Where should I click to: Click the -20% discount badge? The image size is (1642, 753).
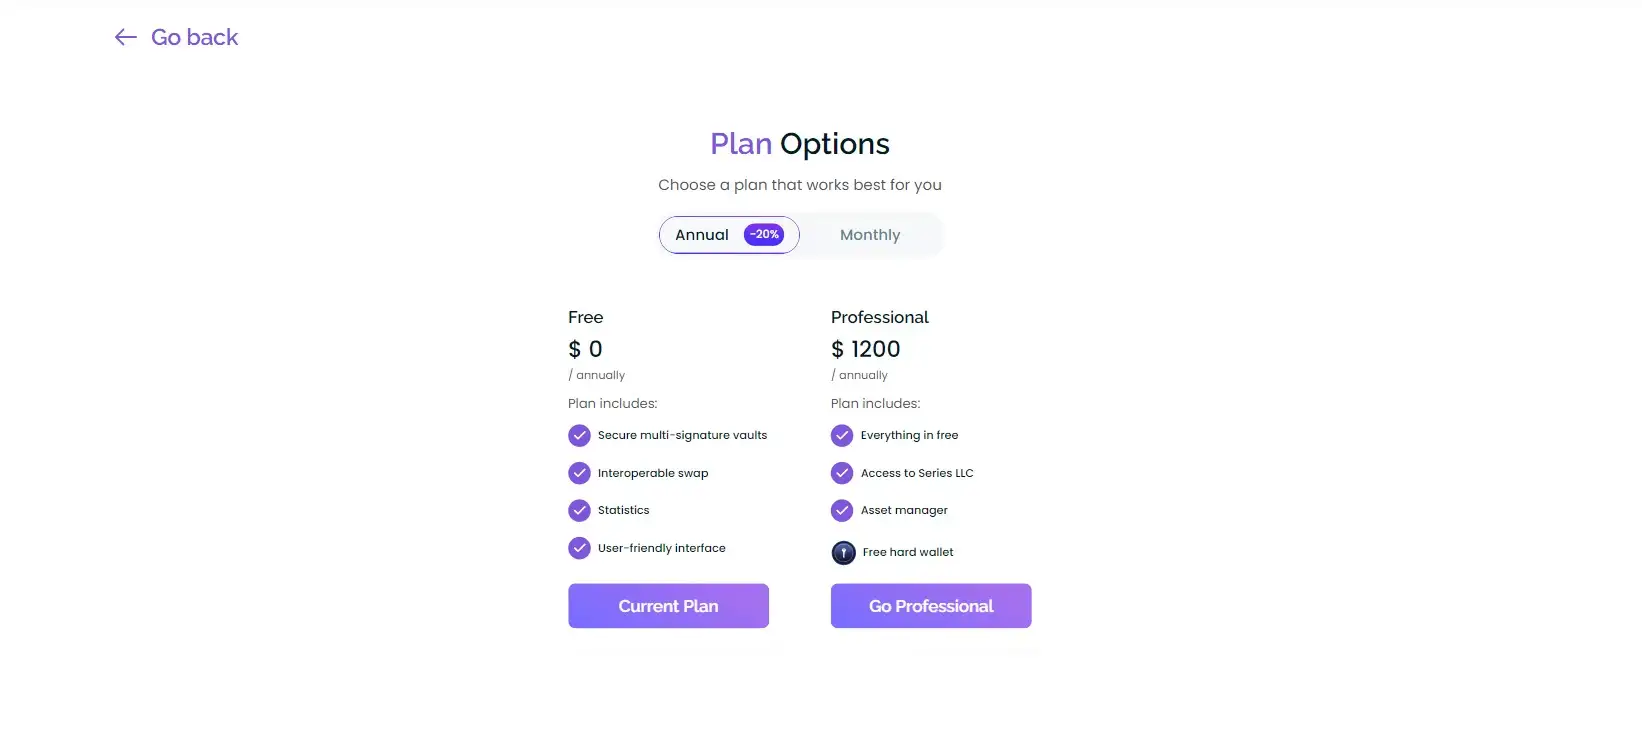764,235
